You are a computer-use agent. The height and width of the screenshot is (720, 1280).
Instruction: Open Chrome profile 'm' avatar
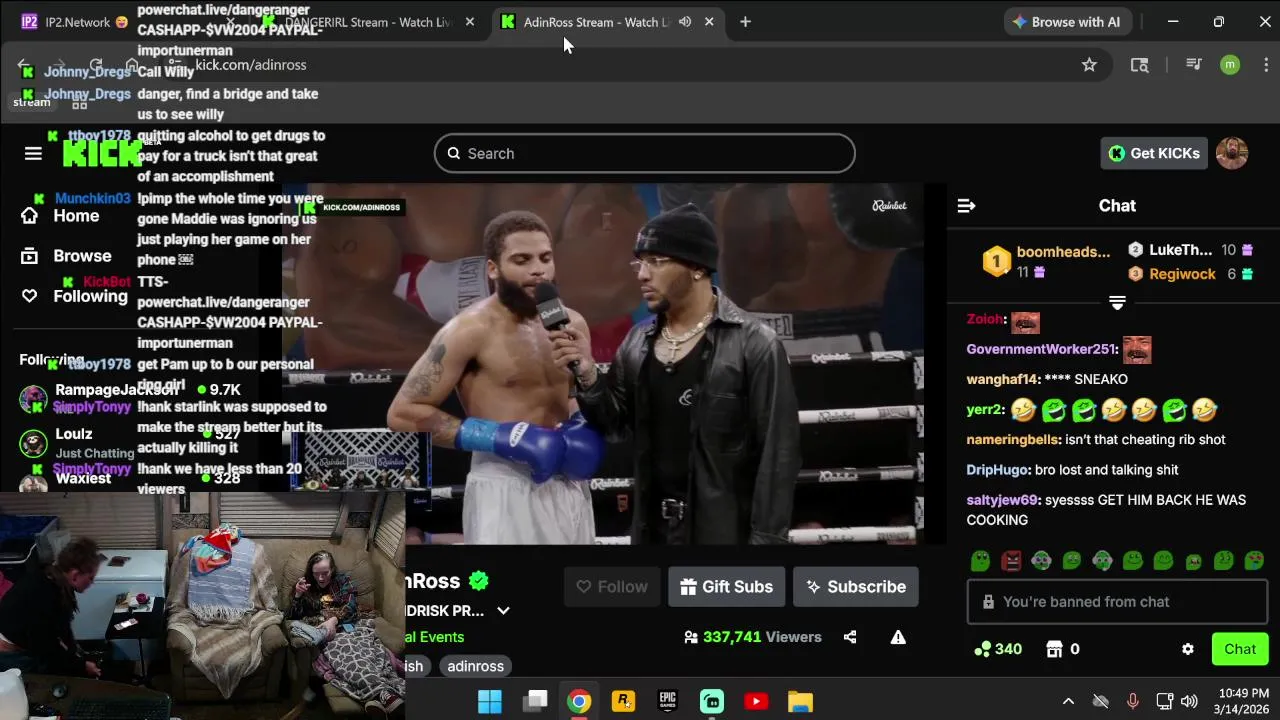pyautogui.click(x=1230, y=65)
